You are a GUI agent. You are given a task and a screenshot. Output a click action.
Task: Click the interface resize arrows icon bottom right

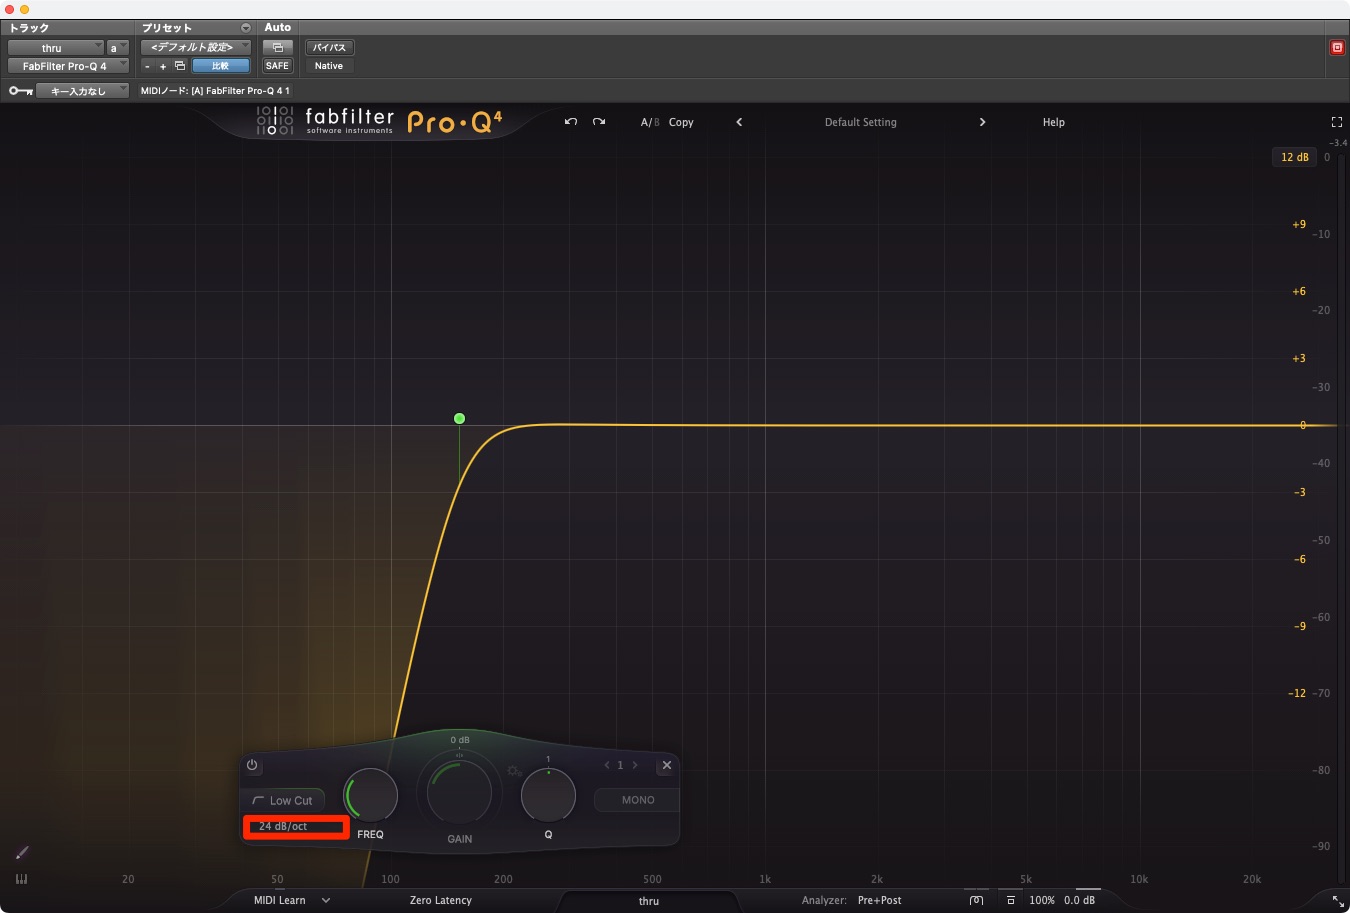click(x=1338, y=901)
